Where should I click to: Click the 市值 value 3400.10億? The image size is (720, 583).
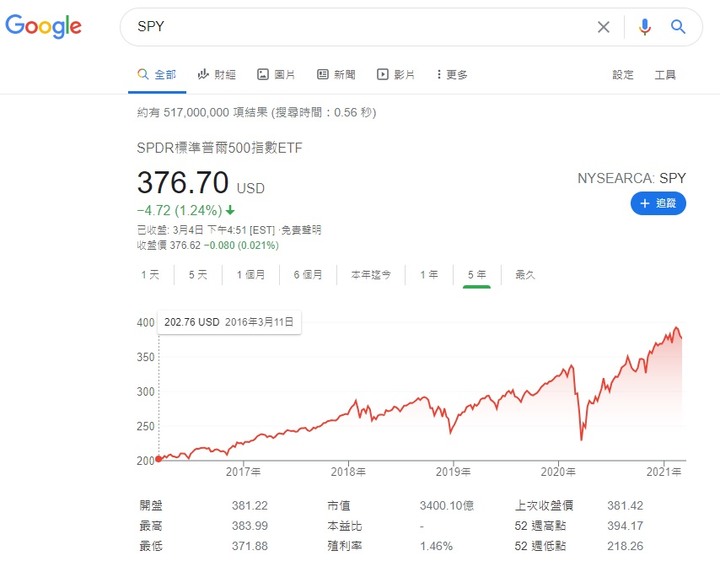click(446, 505)
